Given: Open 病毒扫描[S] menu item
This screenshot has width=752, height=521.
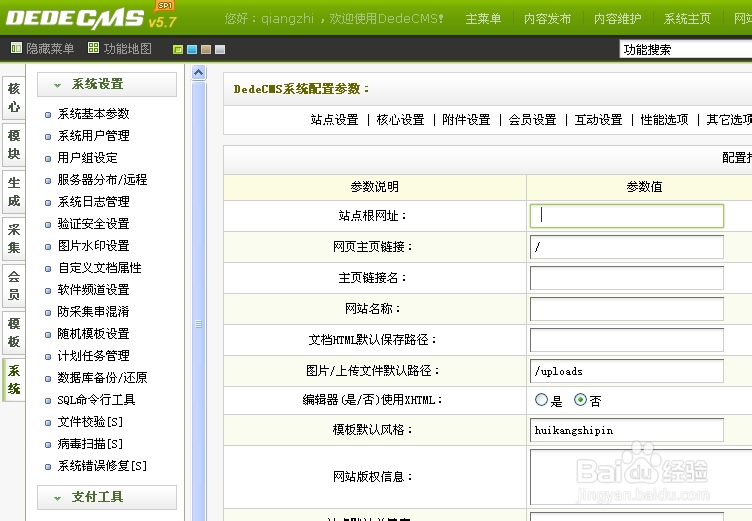Looking at the screenshot, I should [x=90, y=445].
